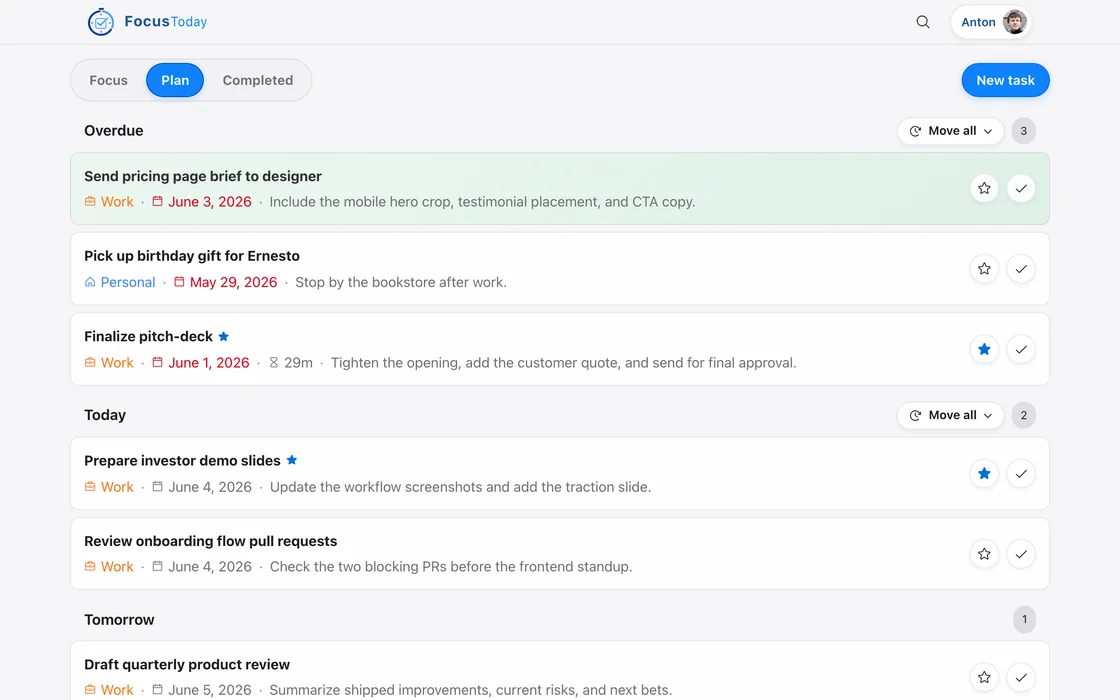
Task: Open Anton's profile avatar
Action: coord(1014,22)
